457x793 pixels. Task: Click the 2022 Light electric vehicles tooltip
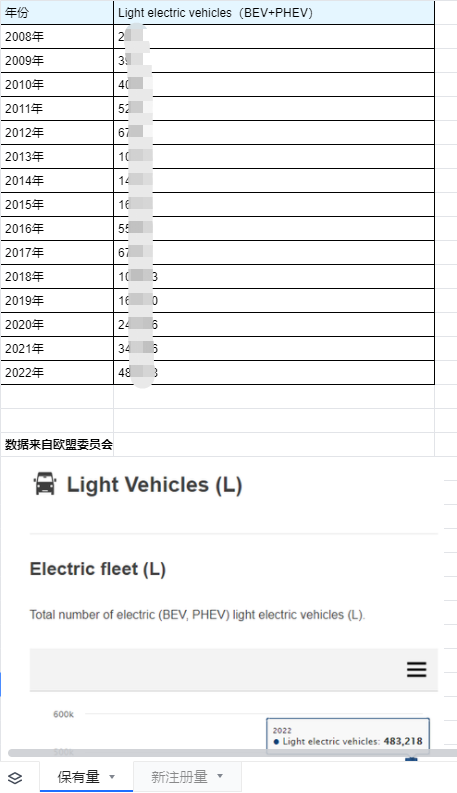pos(348,736)
